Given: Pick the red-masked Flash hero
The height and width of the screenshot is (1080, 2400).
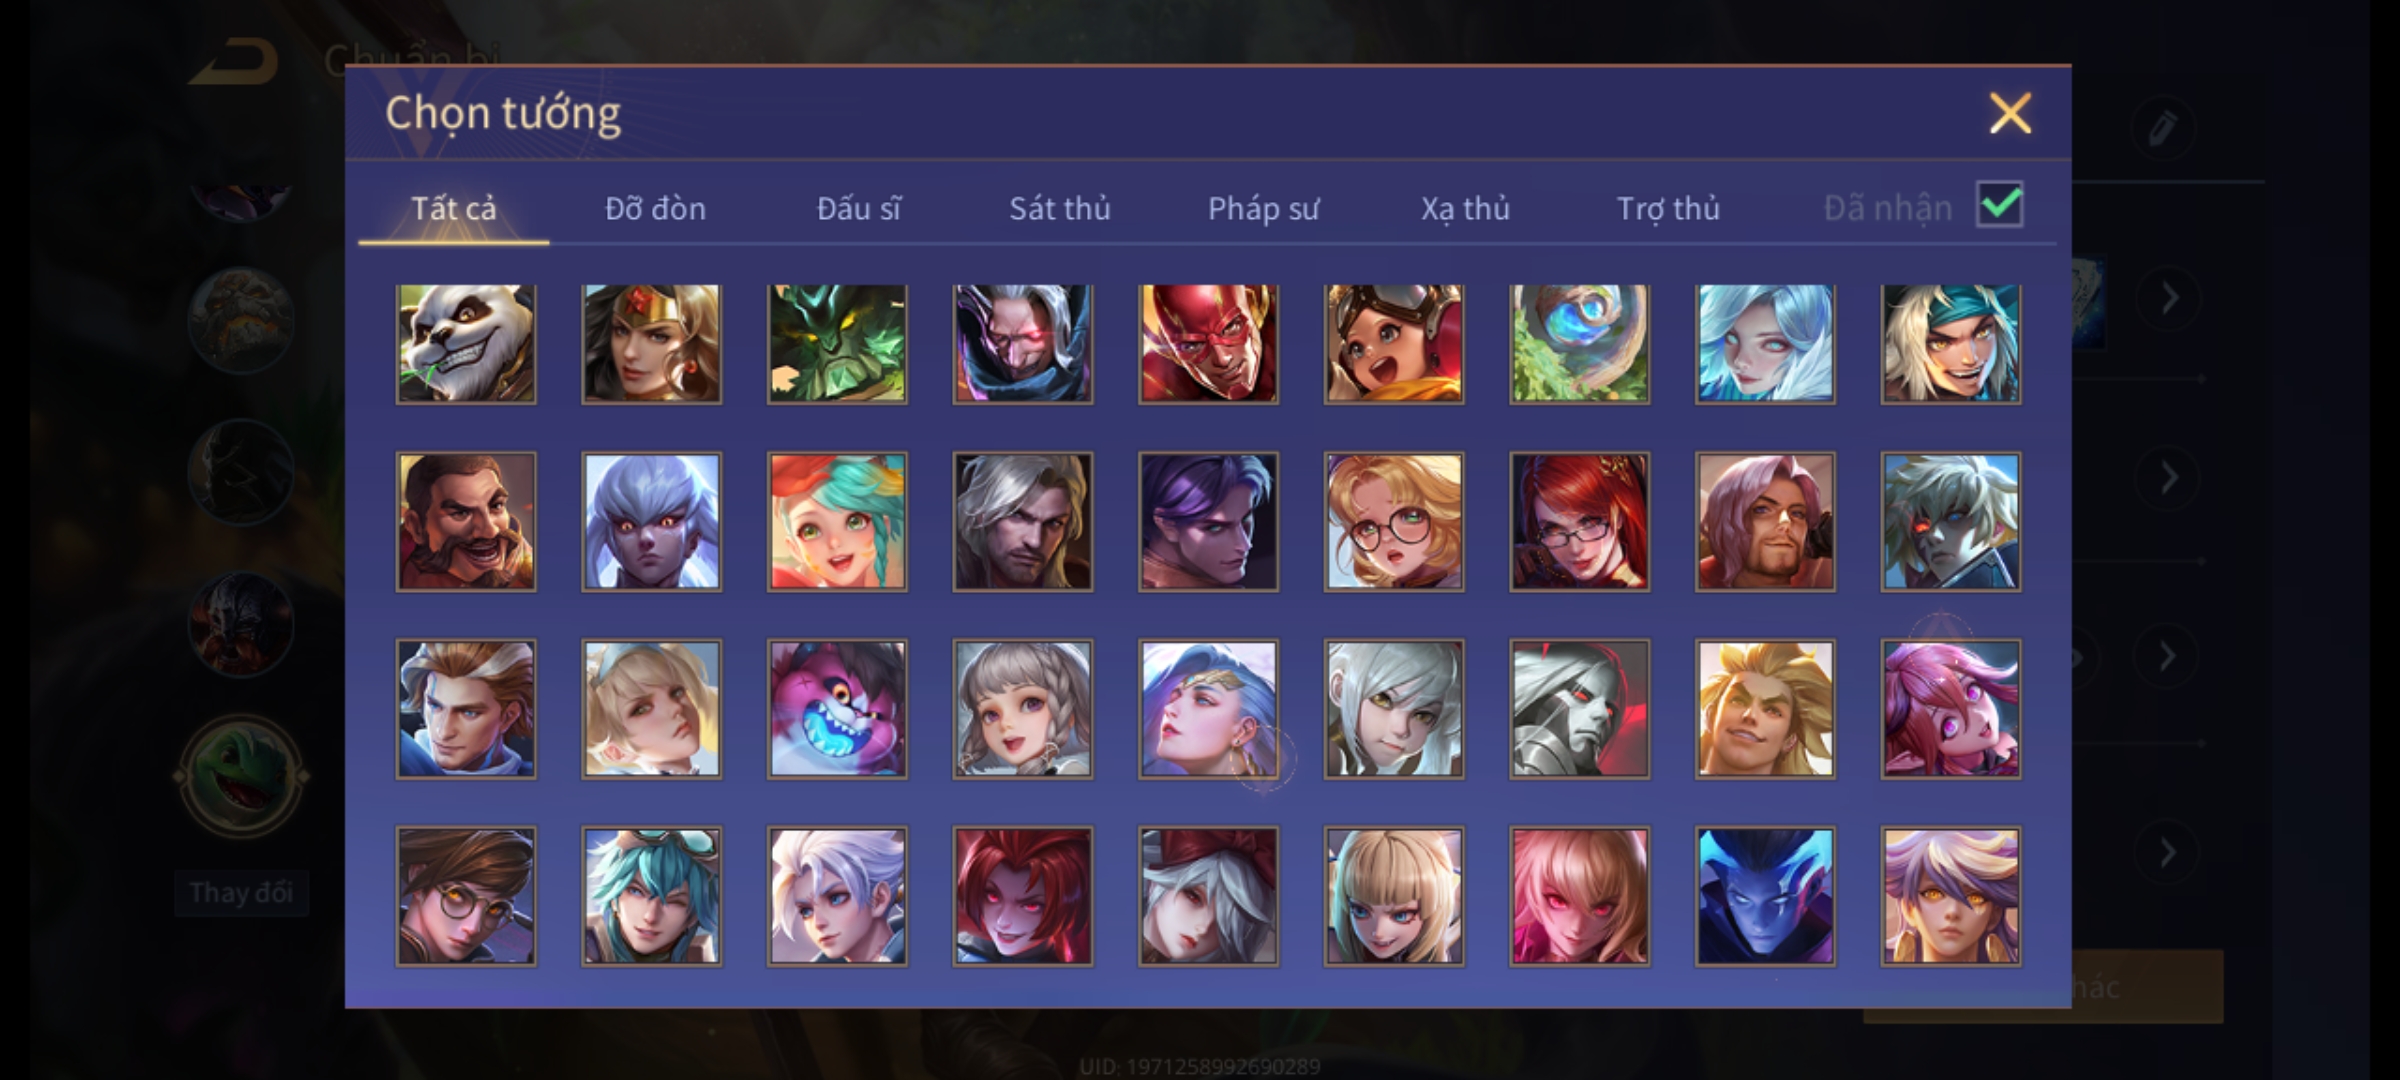Looking at the screenshot, I should tap(1208, 343).
